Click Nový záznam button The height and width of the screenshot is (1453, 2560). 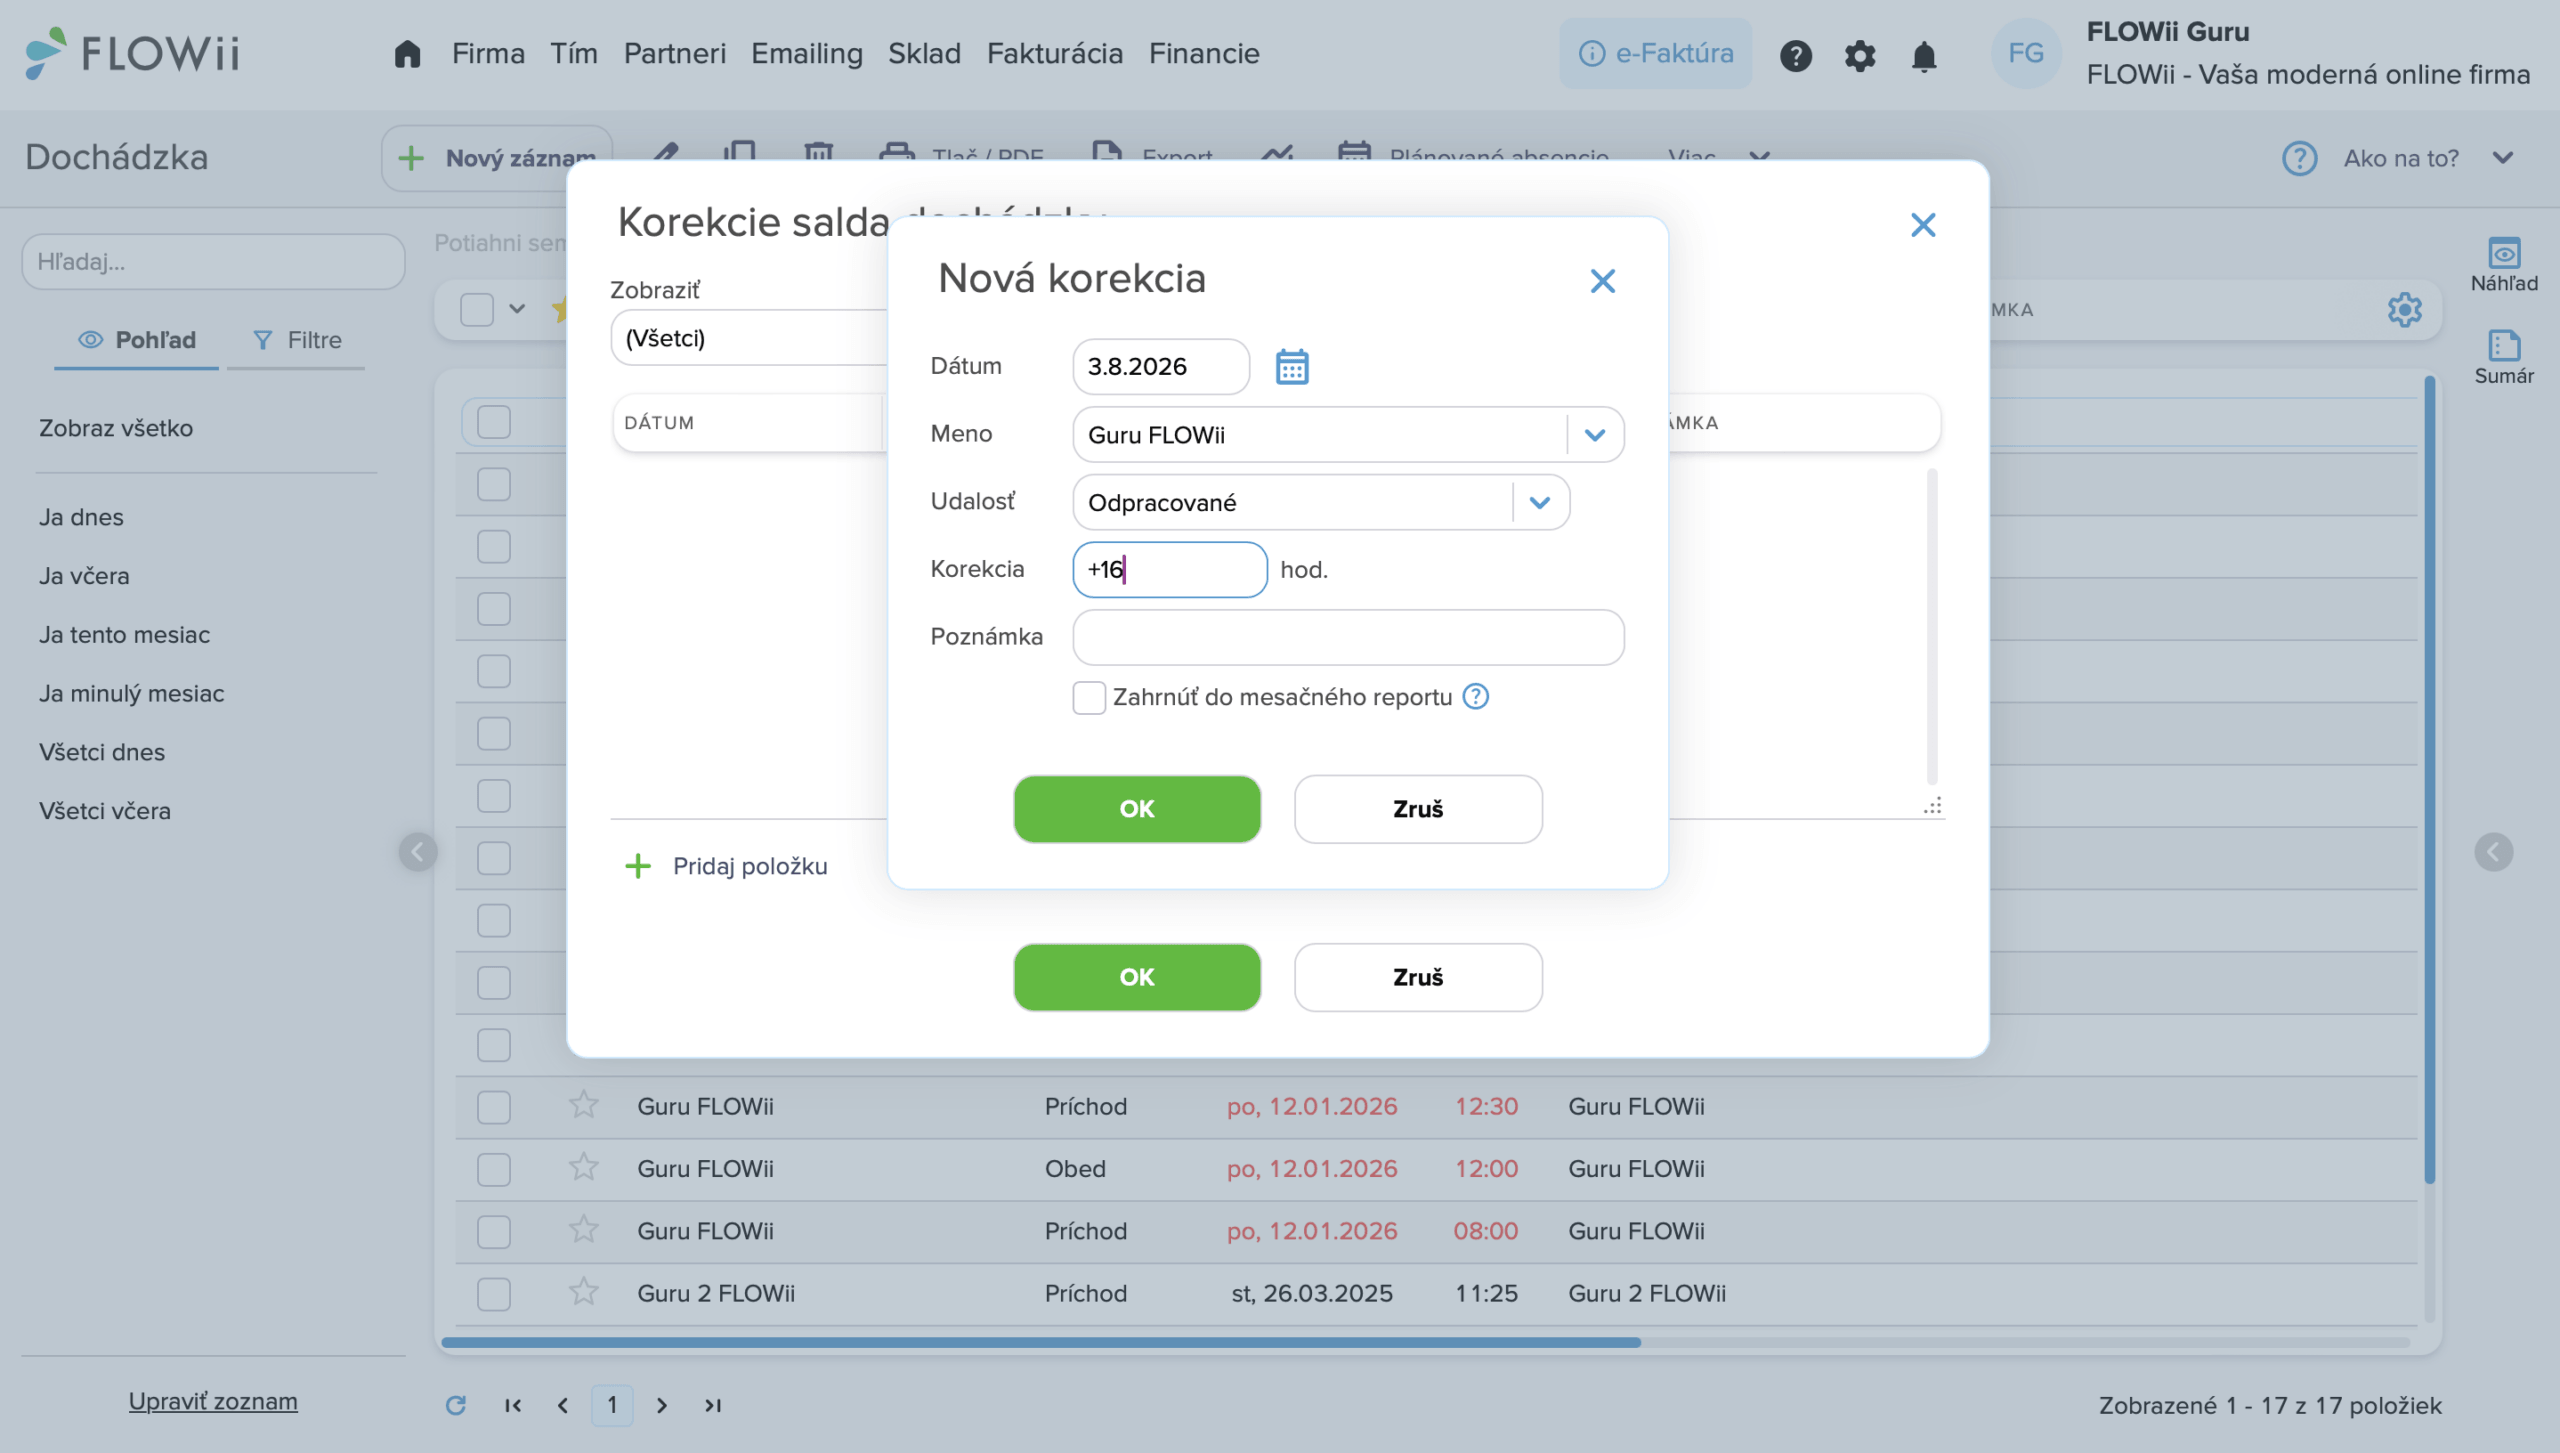click(496, 157)
